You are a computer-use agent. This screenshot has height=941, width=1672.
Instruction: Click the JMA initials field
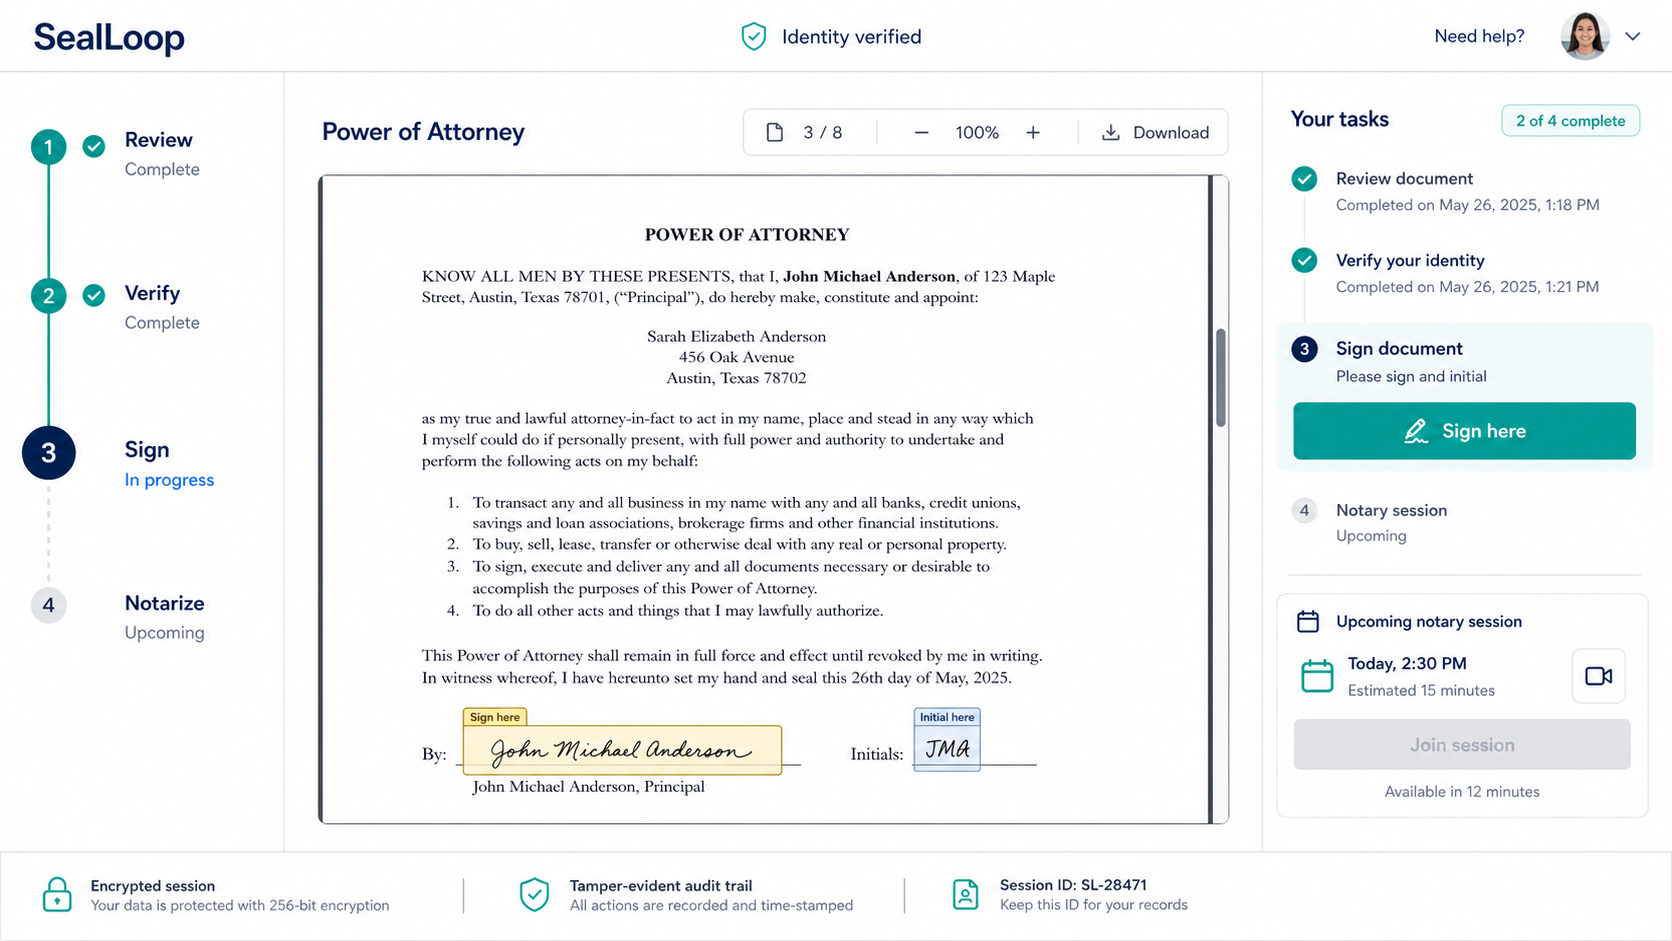[947, 748]
